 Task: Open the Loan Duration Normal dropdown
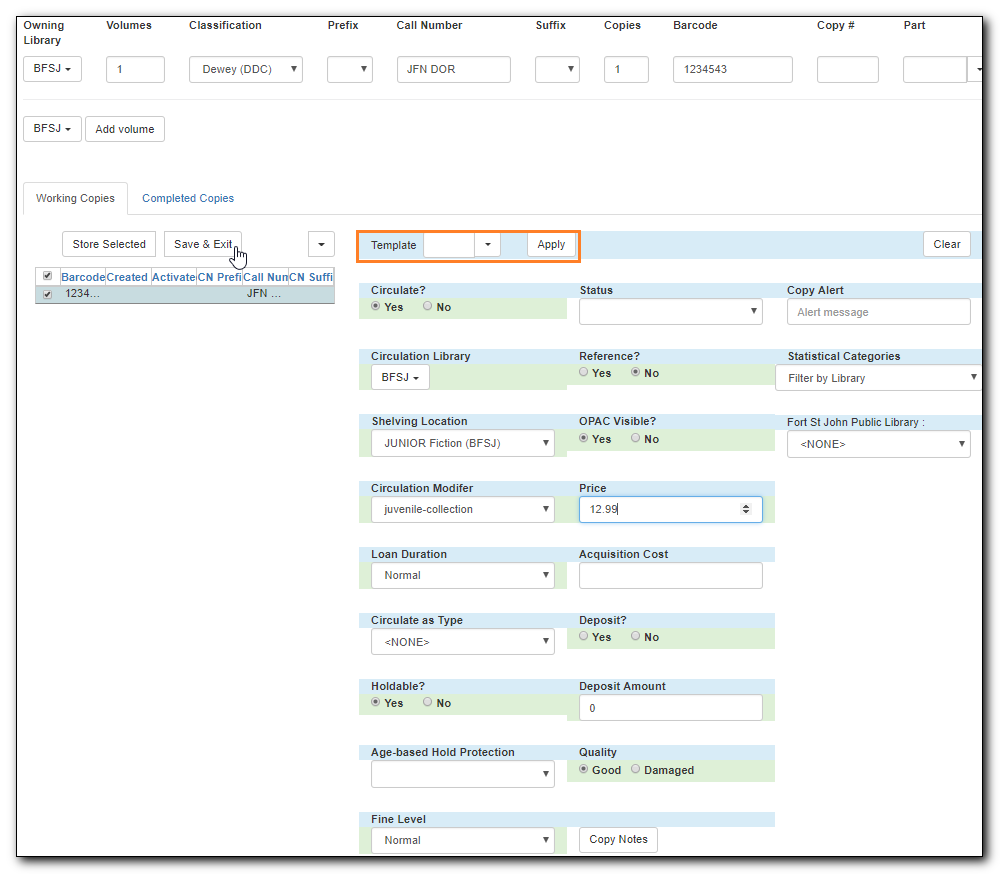[x=463, y=575]
